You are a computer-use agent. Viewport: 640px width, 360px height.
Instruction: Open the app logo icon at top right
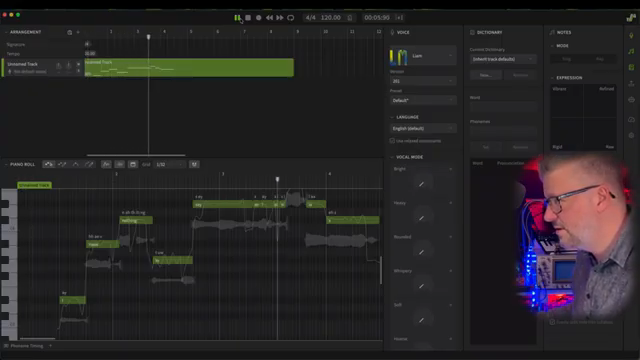(x=631, y=18)
